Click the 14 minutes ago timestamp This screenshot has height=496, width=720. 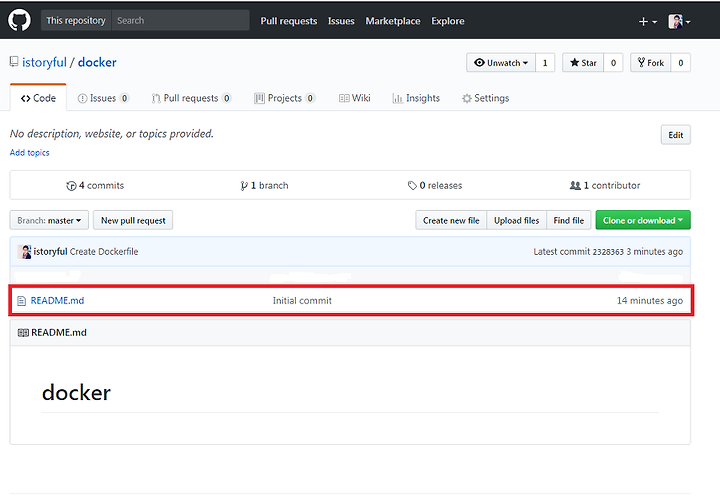[650, 301]
